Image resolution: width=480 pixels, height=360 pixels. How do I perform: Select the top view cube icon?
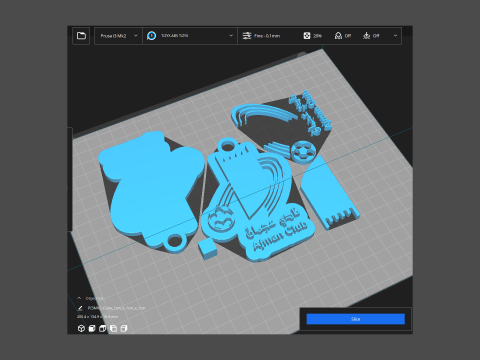(103, 329)
